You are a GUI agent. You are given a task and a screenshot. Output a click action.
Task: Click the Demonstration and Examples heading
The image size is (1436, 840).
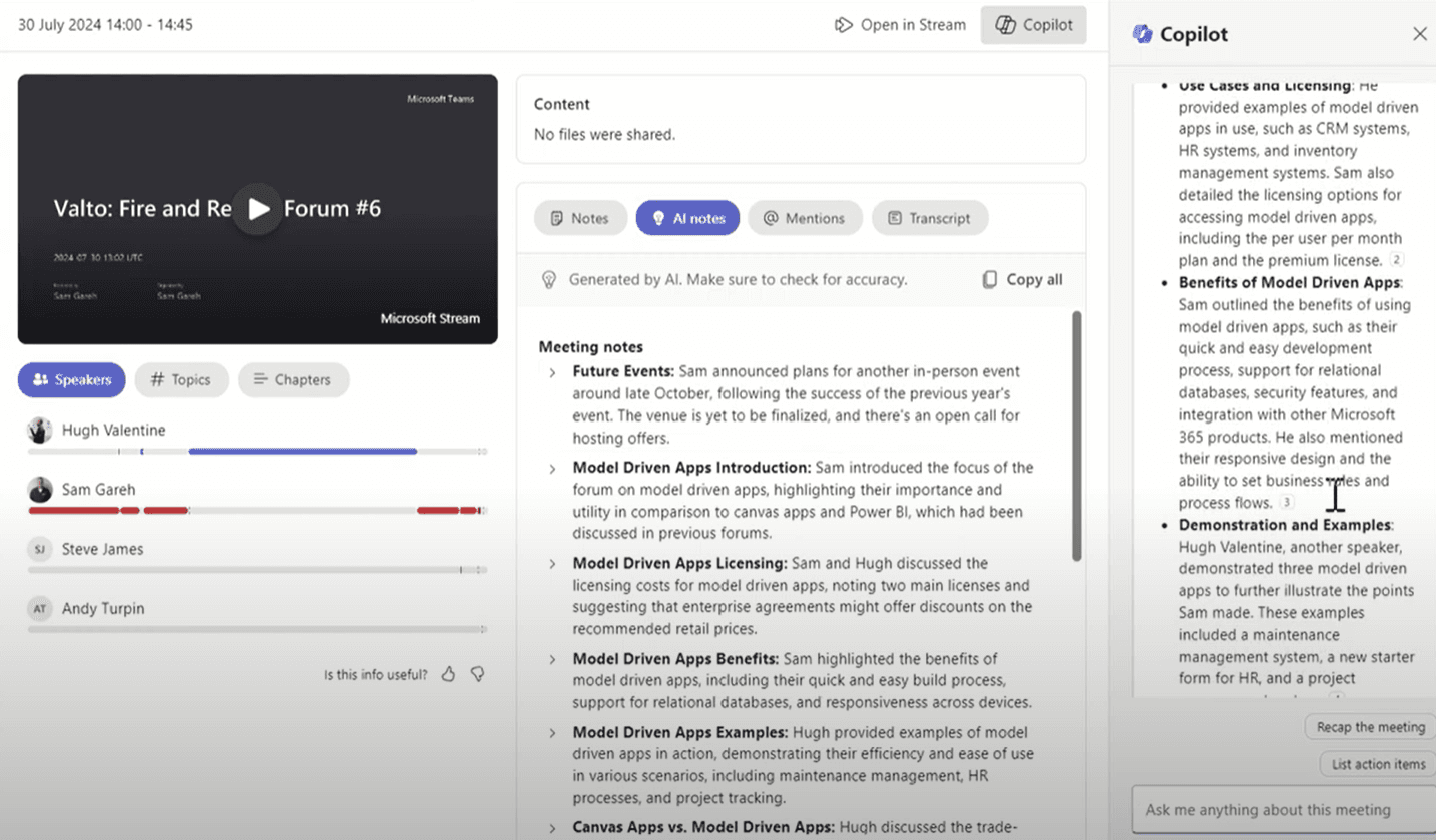pos(1285,524)
